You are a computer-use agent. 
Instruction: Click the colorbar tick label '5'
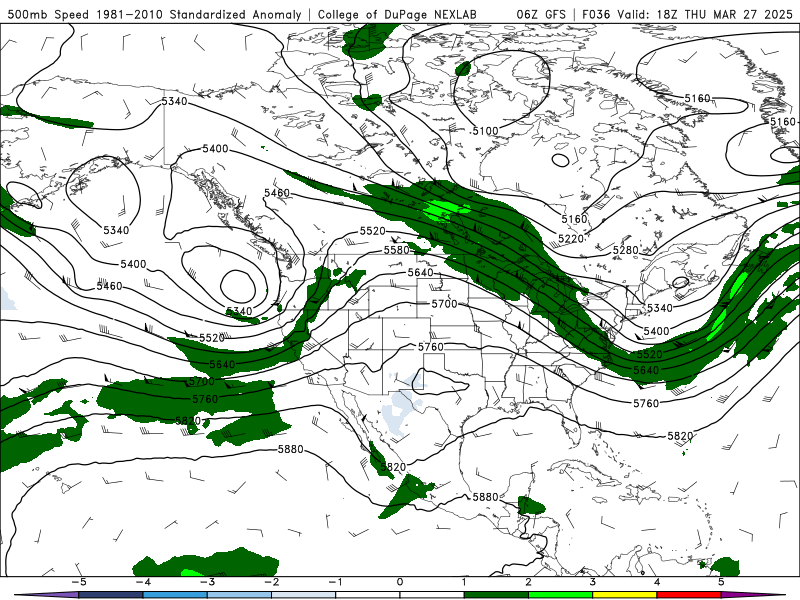(721, 582)
